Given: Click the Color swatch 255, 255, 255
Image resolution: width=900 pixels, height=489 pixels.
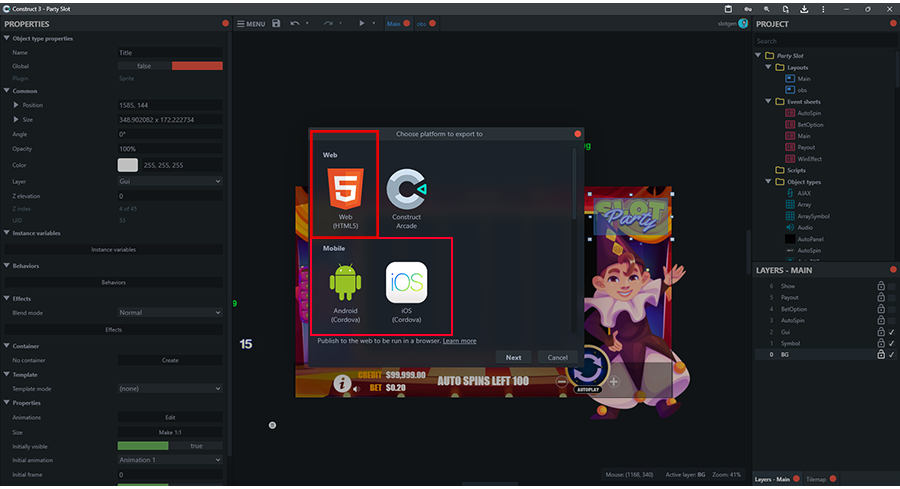Looking at the screenshot, I should click(127, 165).
